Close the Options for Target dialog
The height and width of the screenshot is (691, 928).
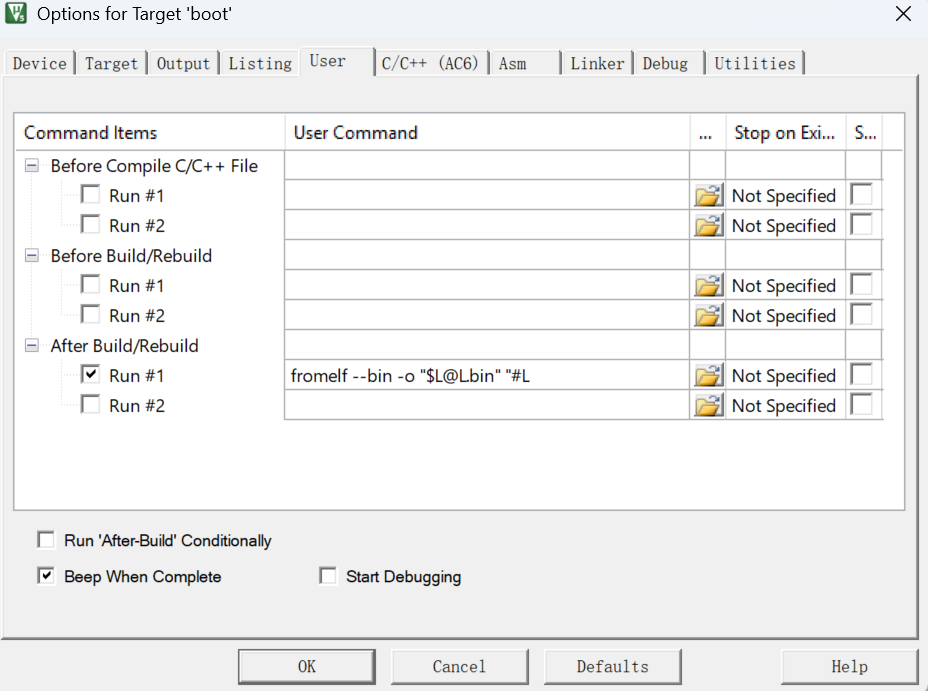coord(903,14)
